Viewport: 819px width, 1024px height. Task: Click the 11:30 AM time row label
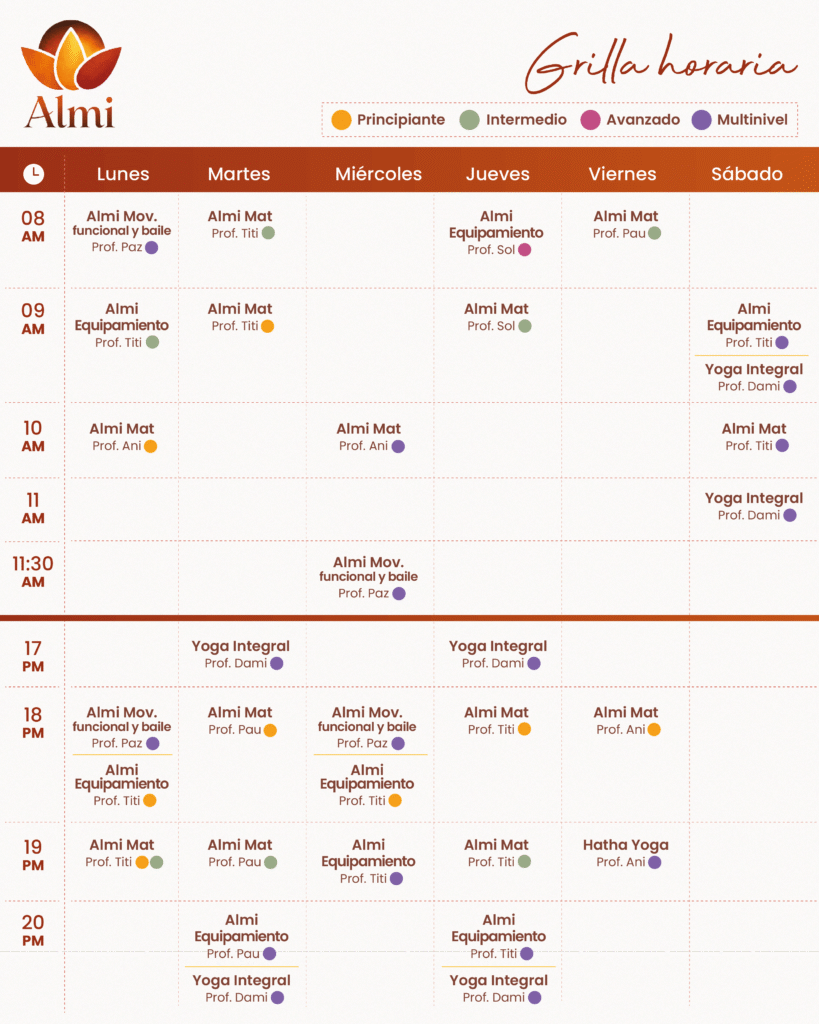click(33, 571)
